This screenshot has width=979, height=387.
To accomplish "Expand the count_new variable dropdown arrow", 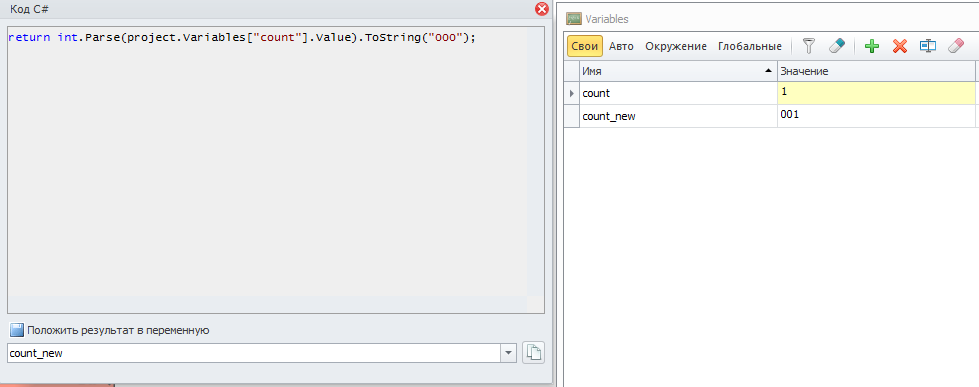I will pyautogui.click(x=509, y=353).
